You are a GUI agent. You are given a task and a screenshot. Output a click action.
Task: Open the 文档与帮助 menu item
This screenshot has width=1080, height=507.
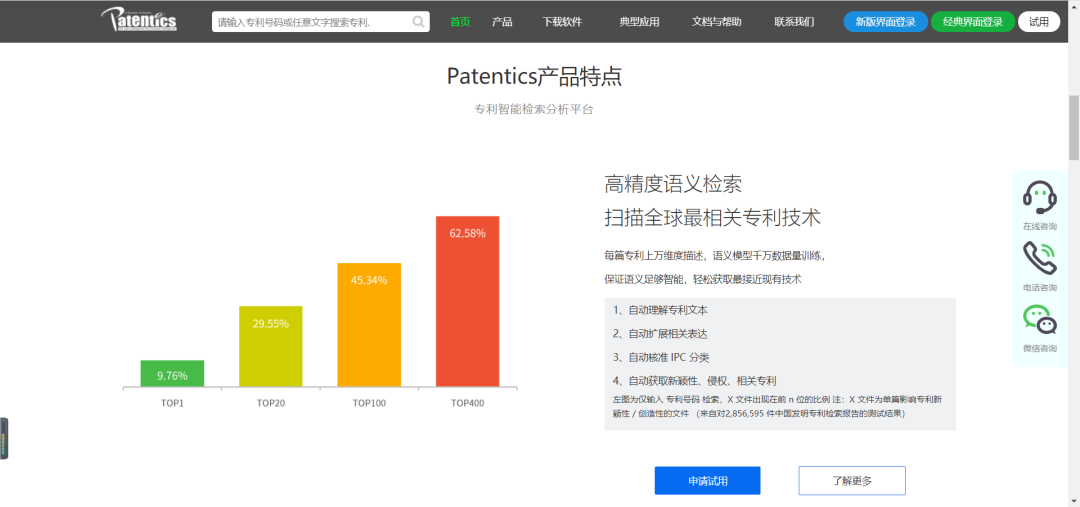(717, 21)
